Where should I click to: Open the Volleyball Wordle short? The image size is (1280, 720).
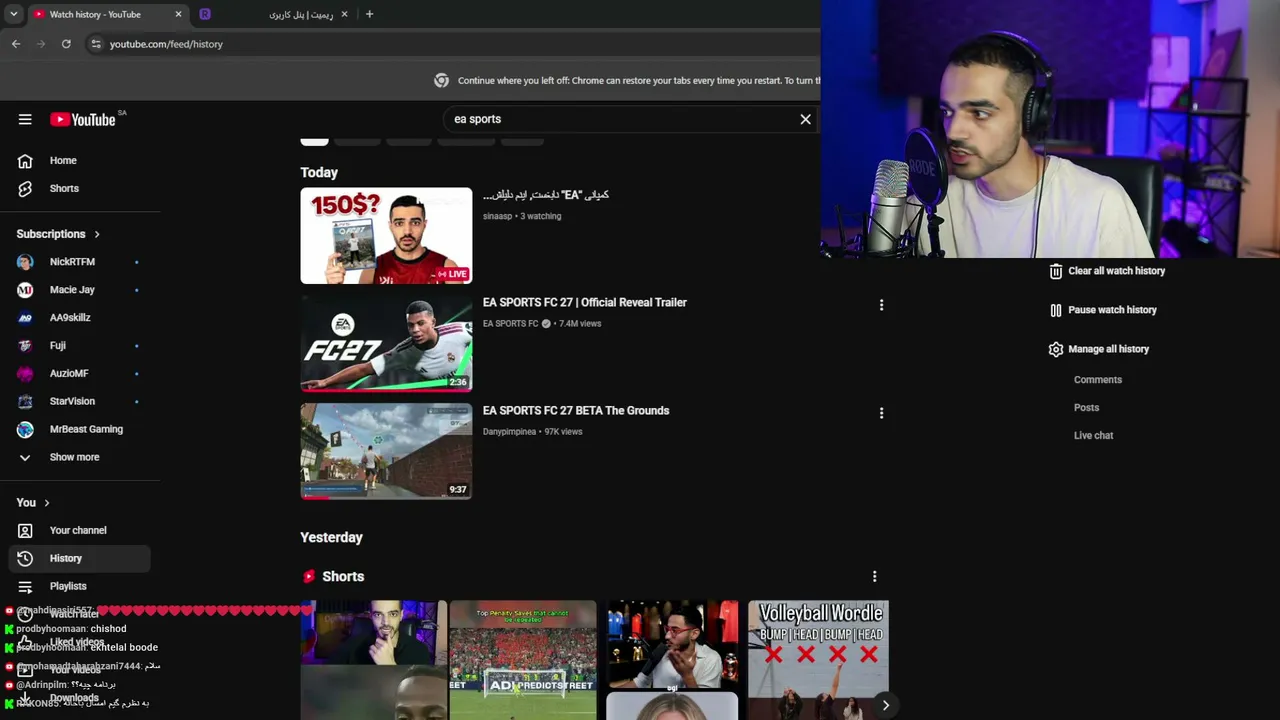[820, 660]
